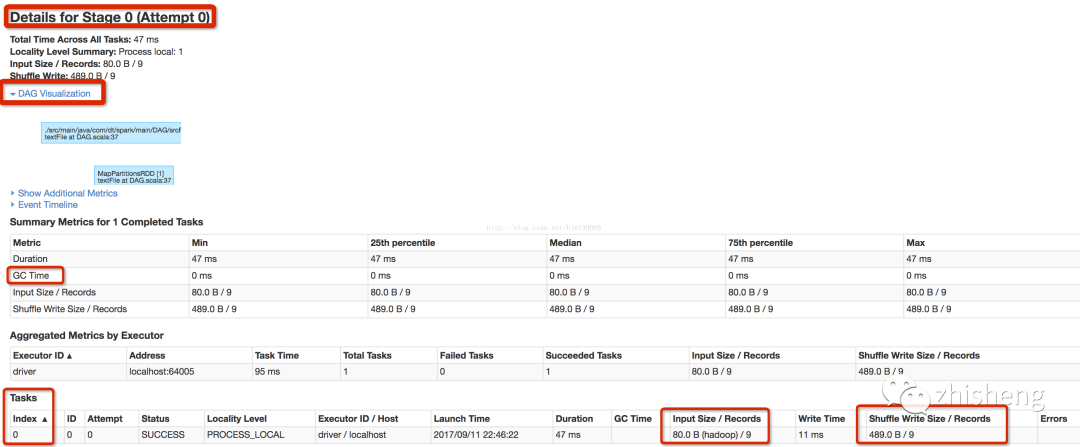Sort the Tasks table by the Locality Level header
Screen dimensions: 1080x447
point(236,419)
